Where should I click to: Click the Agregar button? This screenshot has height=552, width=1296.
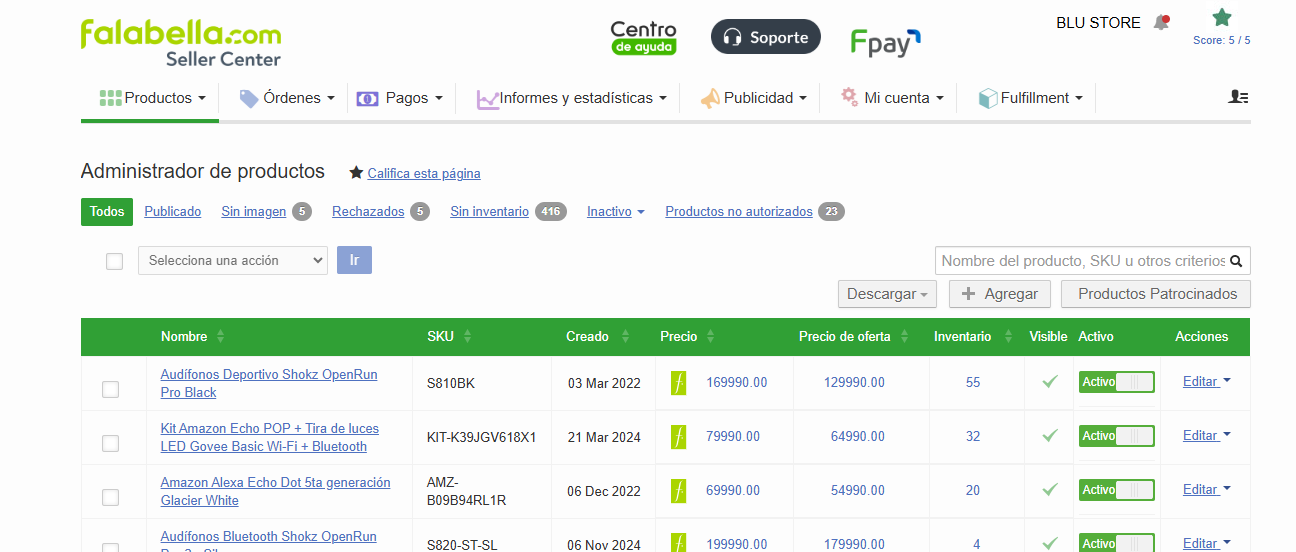pyautogui.click(x=999, y=294)
